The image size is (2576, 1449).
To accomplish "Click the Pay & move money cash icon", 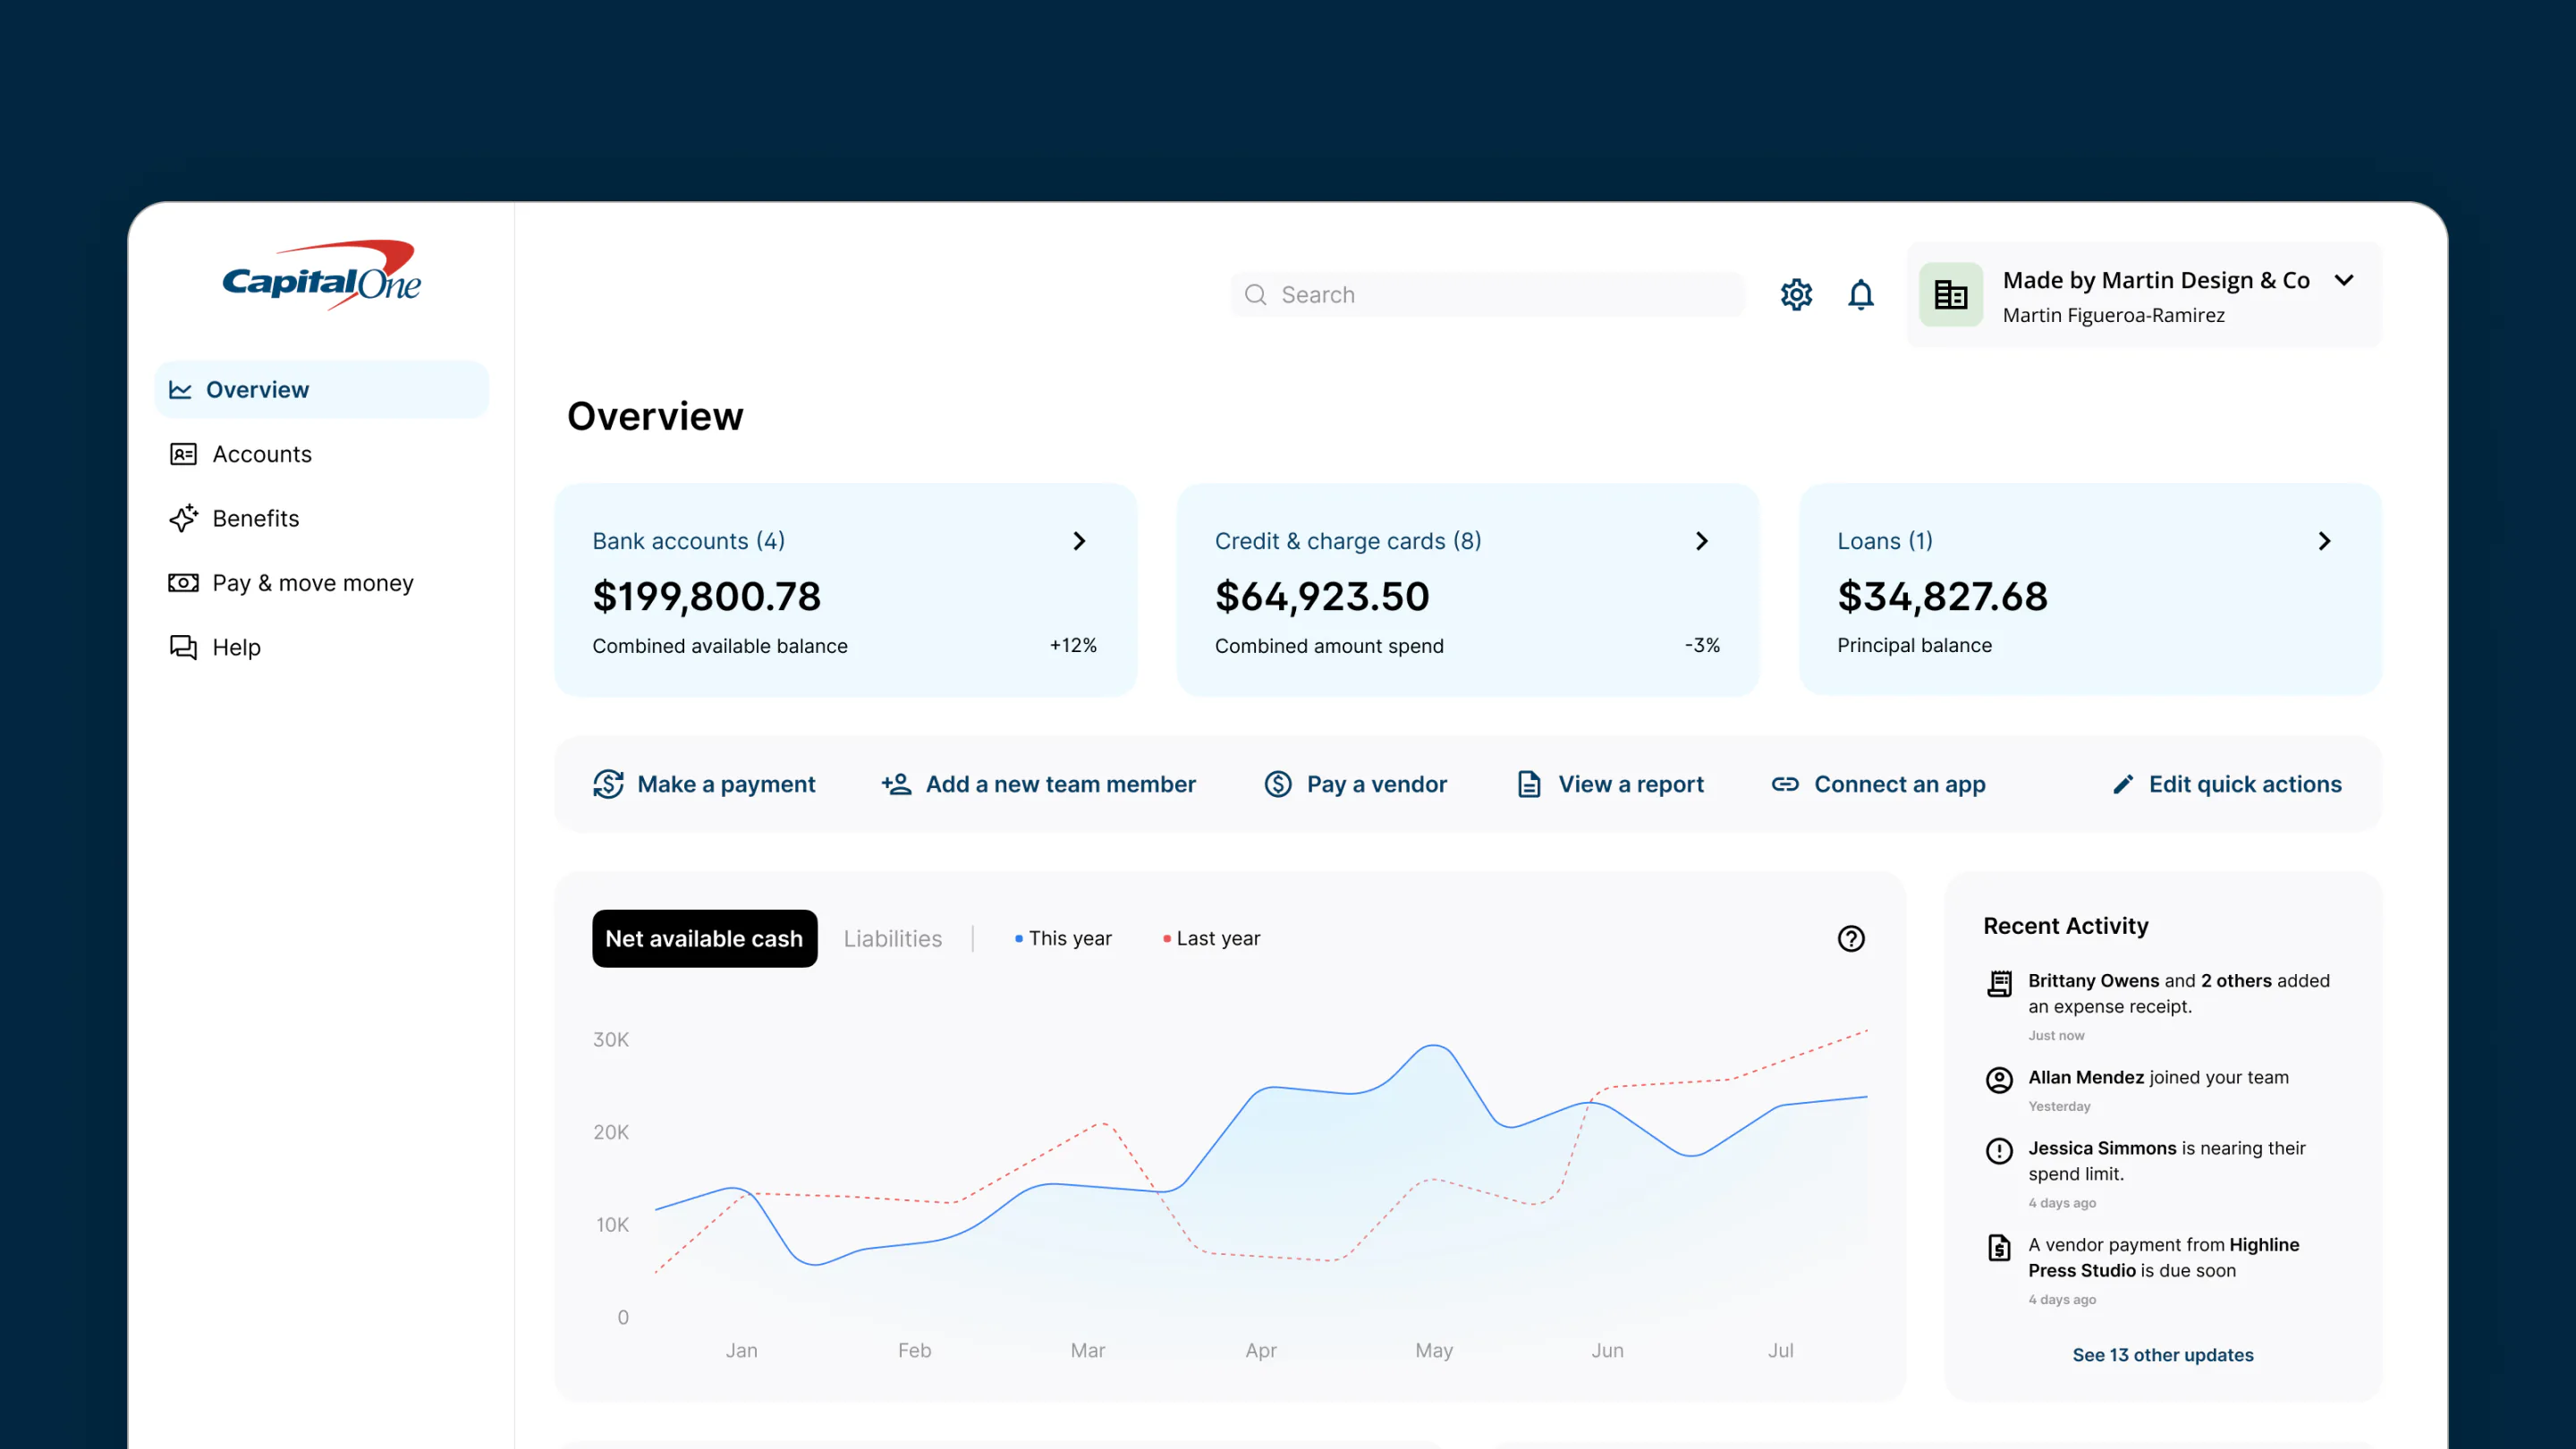I will [183, 582].
